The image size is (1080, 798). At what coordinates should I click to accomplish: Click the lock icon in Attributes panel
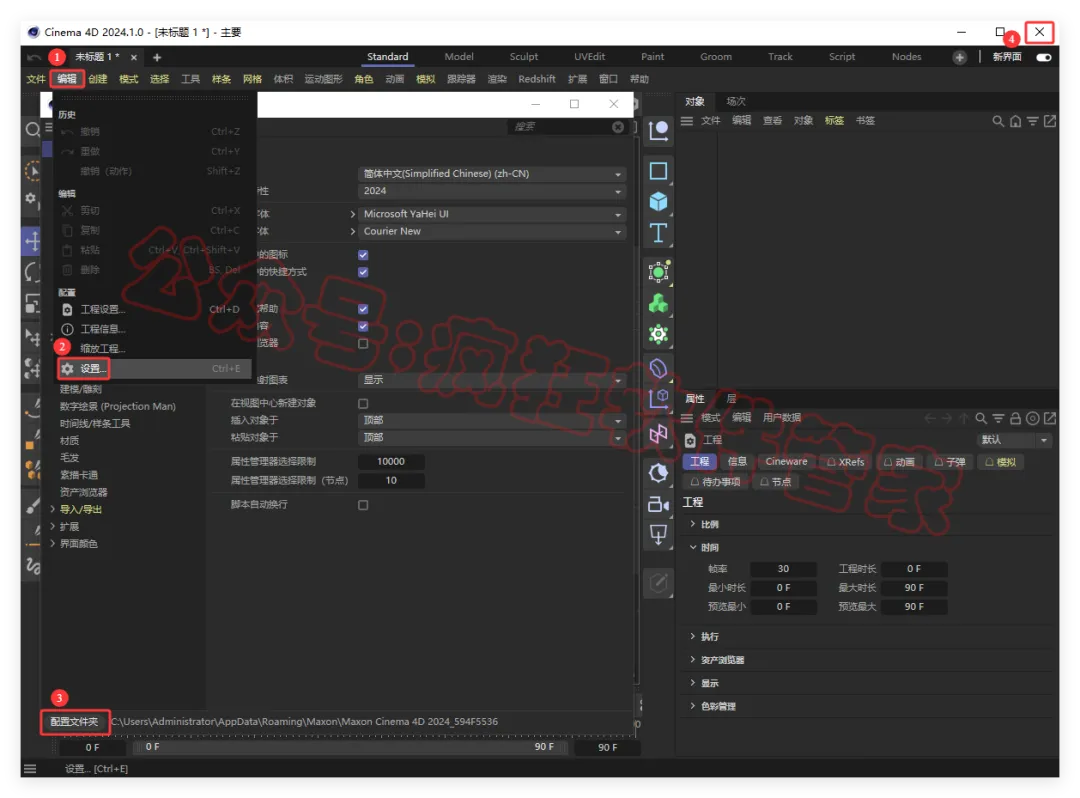click(x=1015, y=418)
